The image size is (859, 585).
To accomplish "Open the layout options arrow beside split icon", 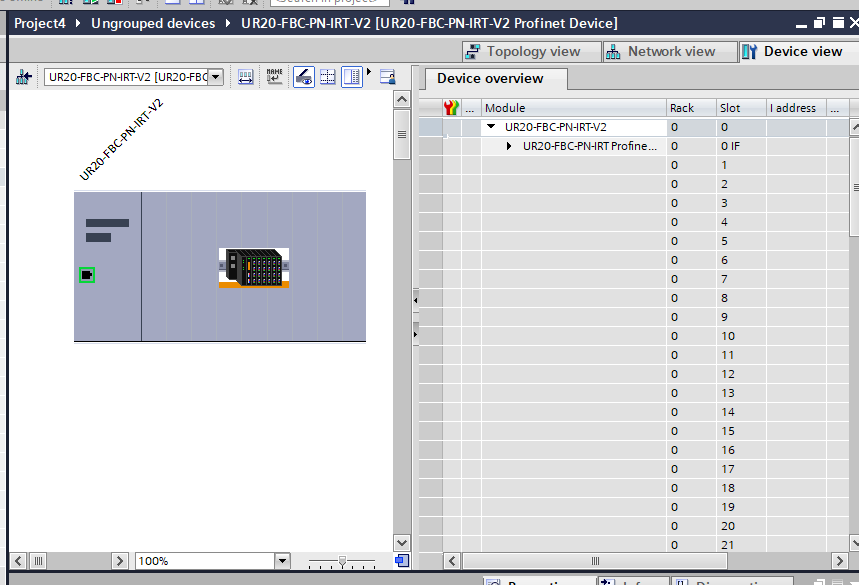I will pyautogui.click(x=369, y=72).
